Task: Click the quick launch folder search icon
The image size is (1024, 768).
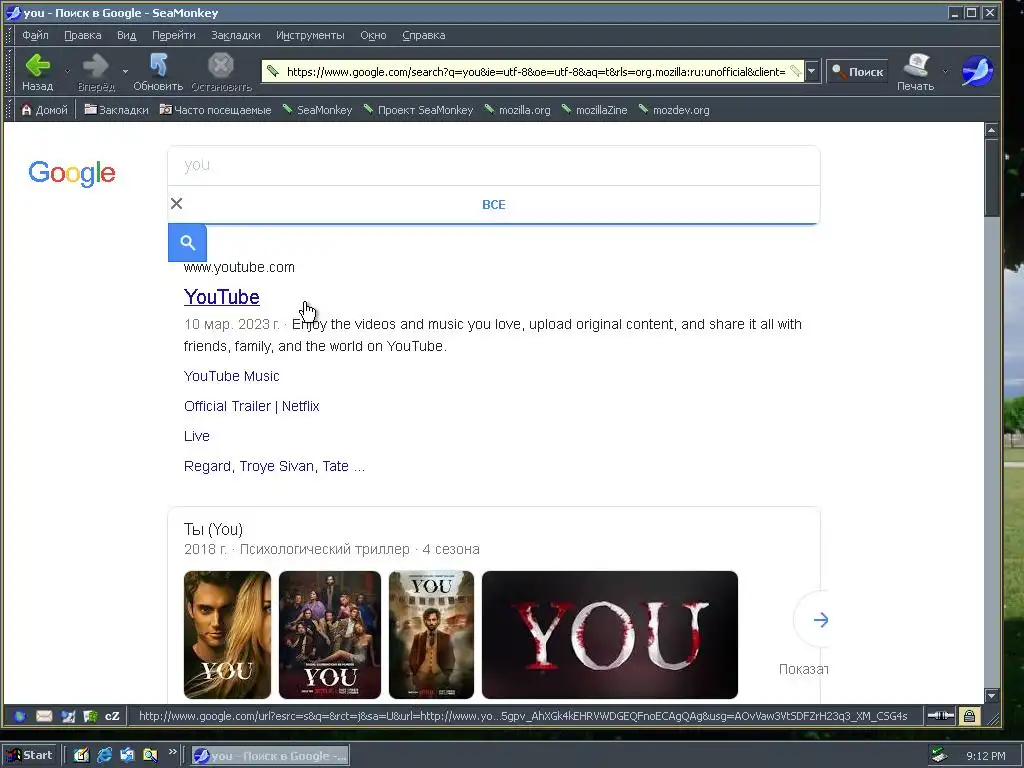Action: point(150,756)
